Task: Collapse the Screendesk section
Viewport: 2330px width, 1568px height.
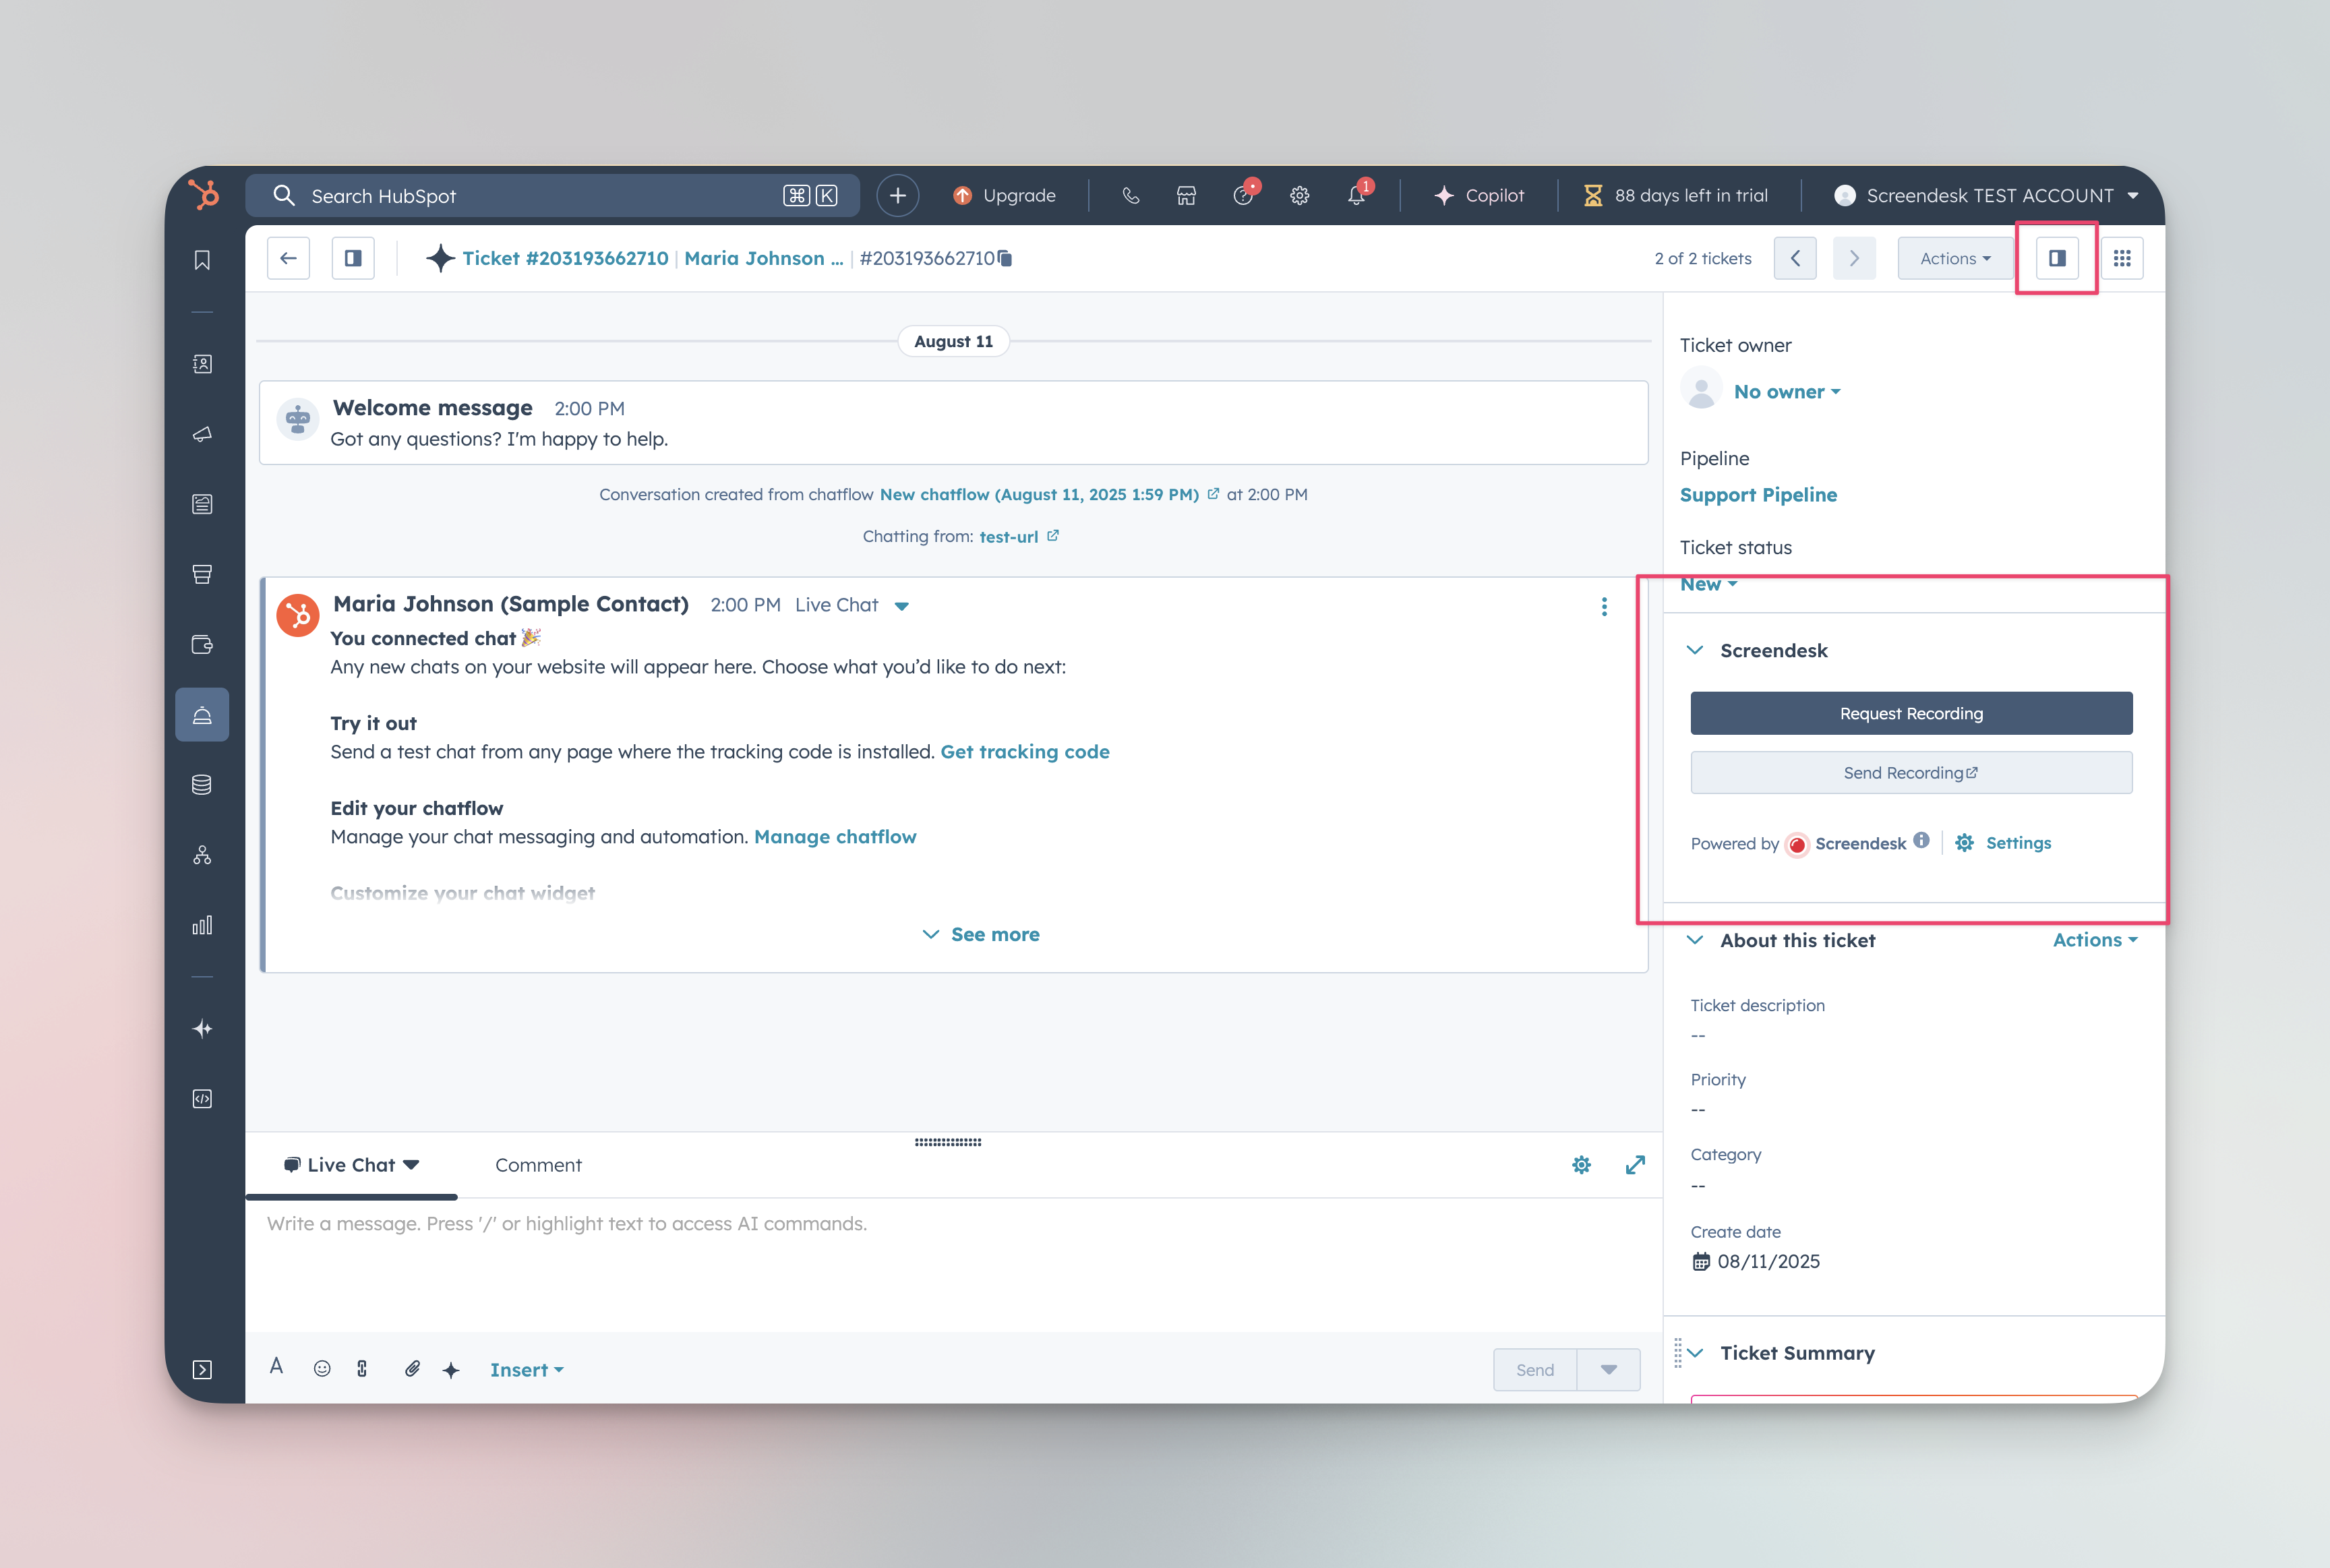Action: pos(1695,650)
